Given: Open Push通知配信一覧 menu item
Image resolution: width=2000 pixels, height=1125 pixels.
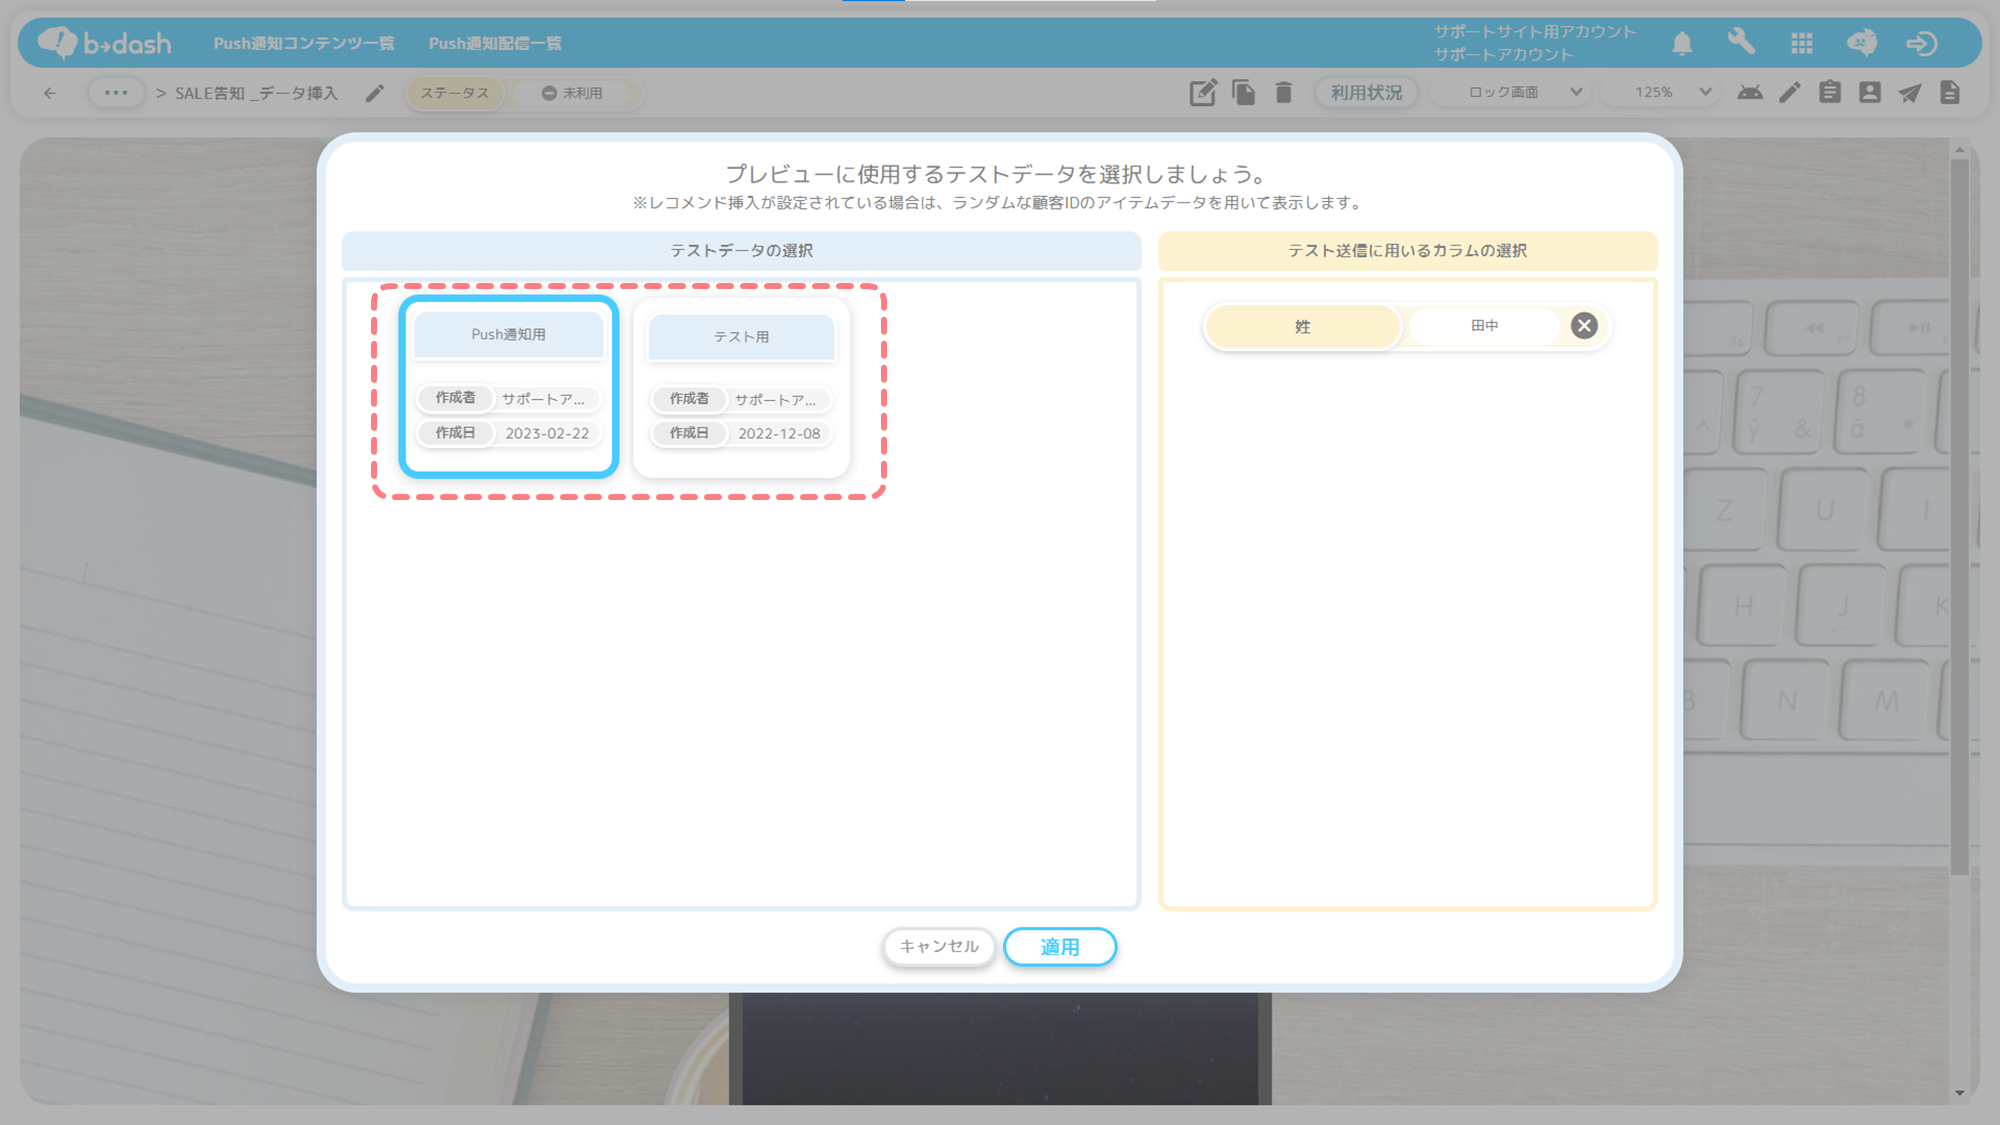Looking at the screenshot, I should [495, 43].
